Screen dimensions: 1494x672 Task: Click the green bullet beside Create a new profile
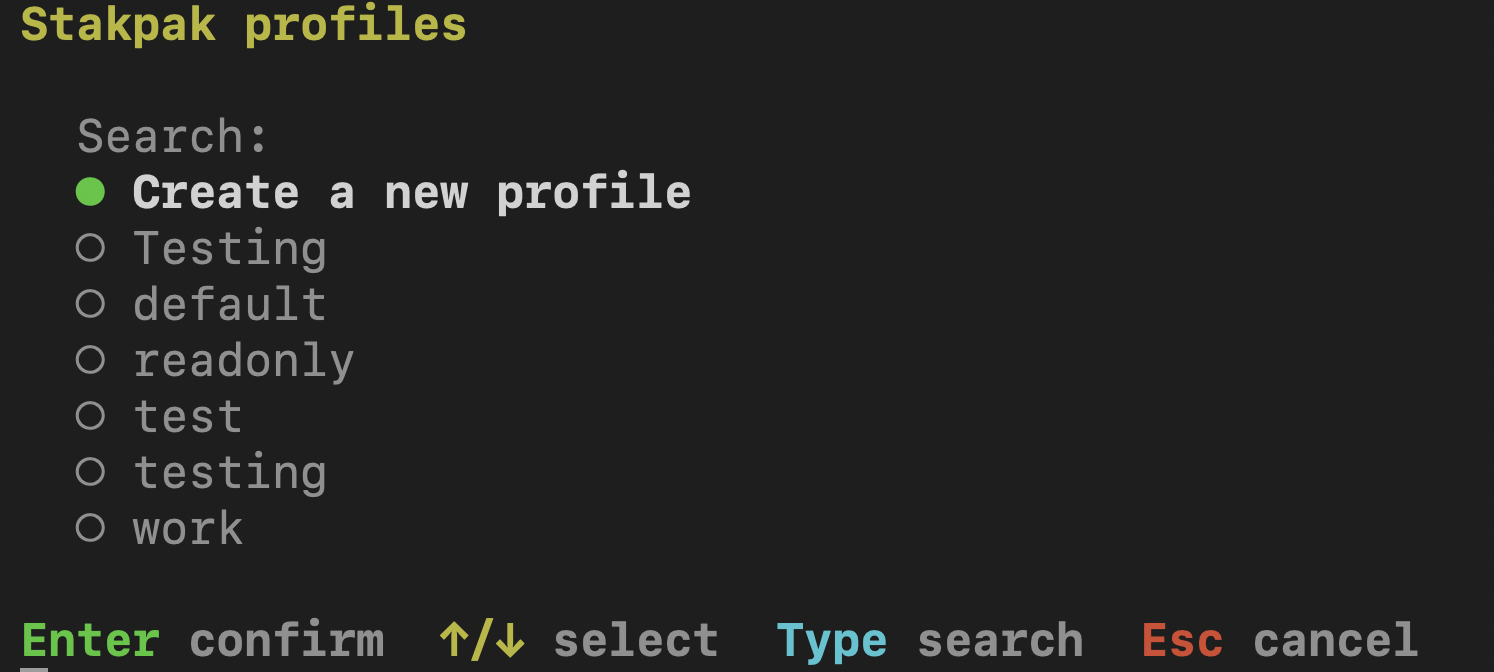(x=90, y=192)
